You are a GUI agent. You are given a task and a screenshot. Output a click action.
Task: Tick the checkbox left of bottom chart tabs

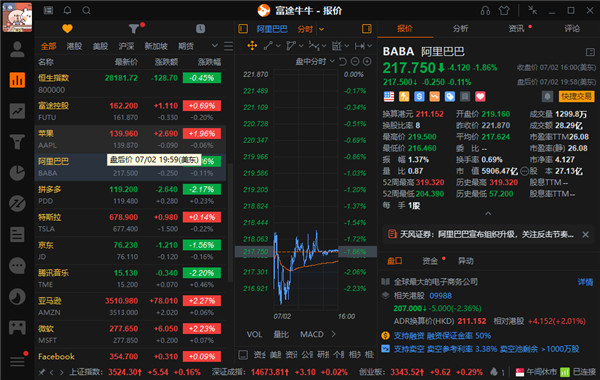[243, 355]
